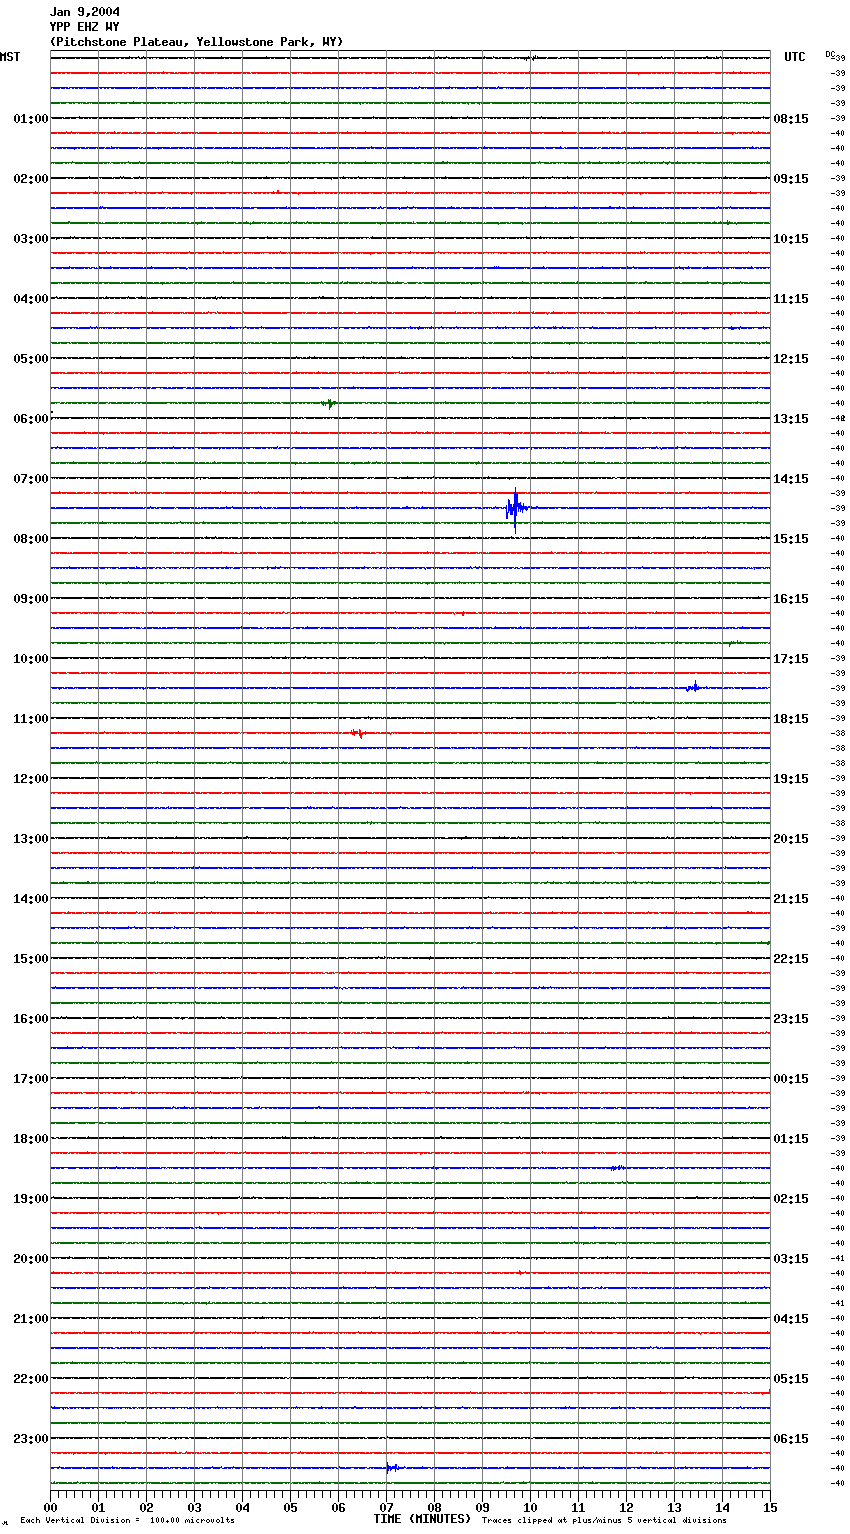
Task: Click the 09:15 UTC time label
Action: coord(791,178)
